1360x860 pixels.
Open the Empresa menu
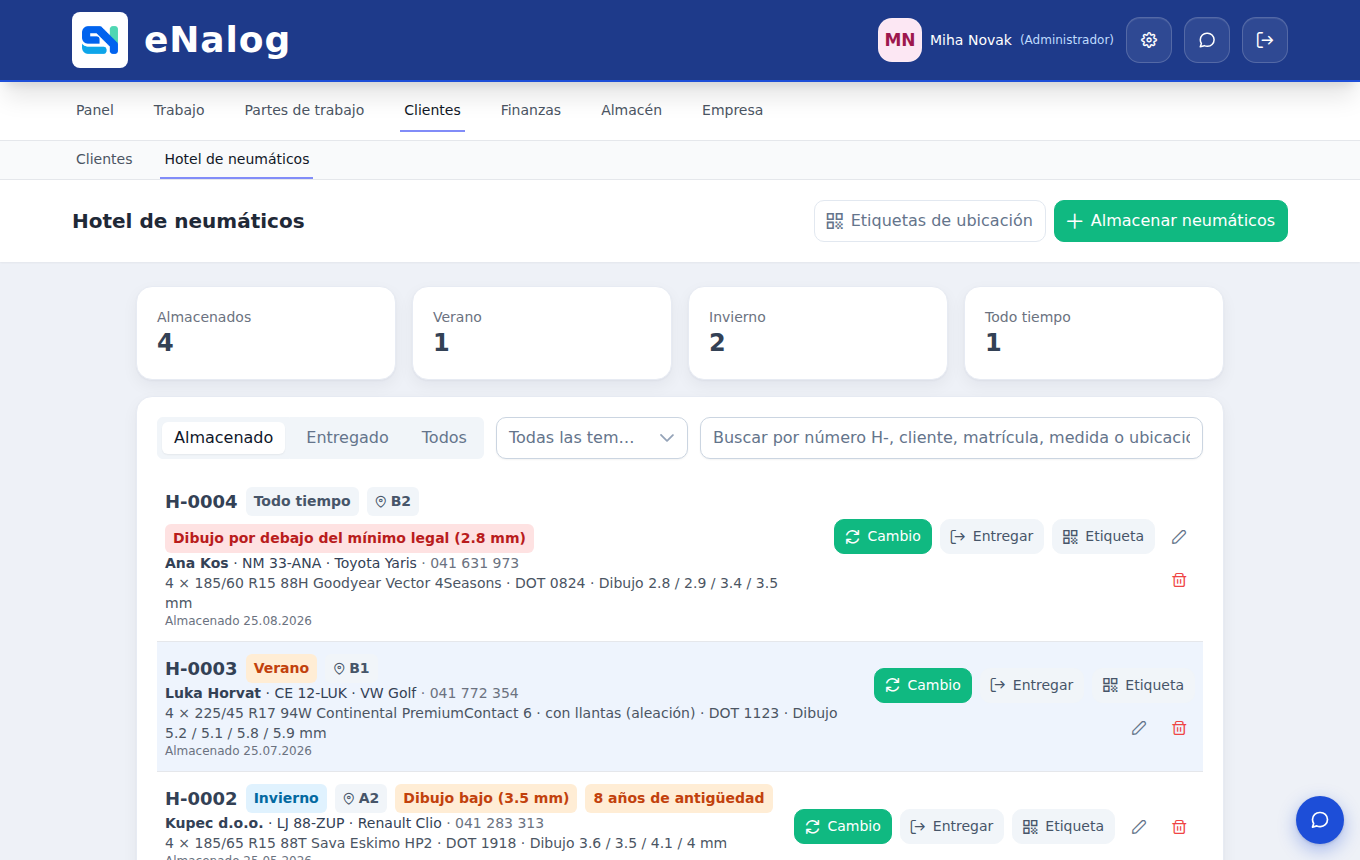point(732,110)
